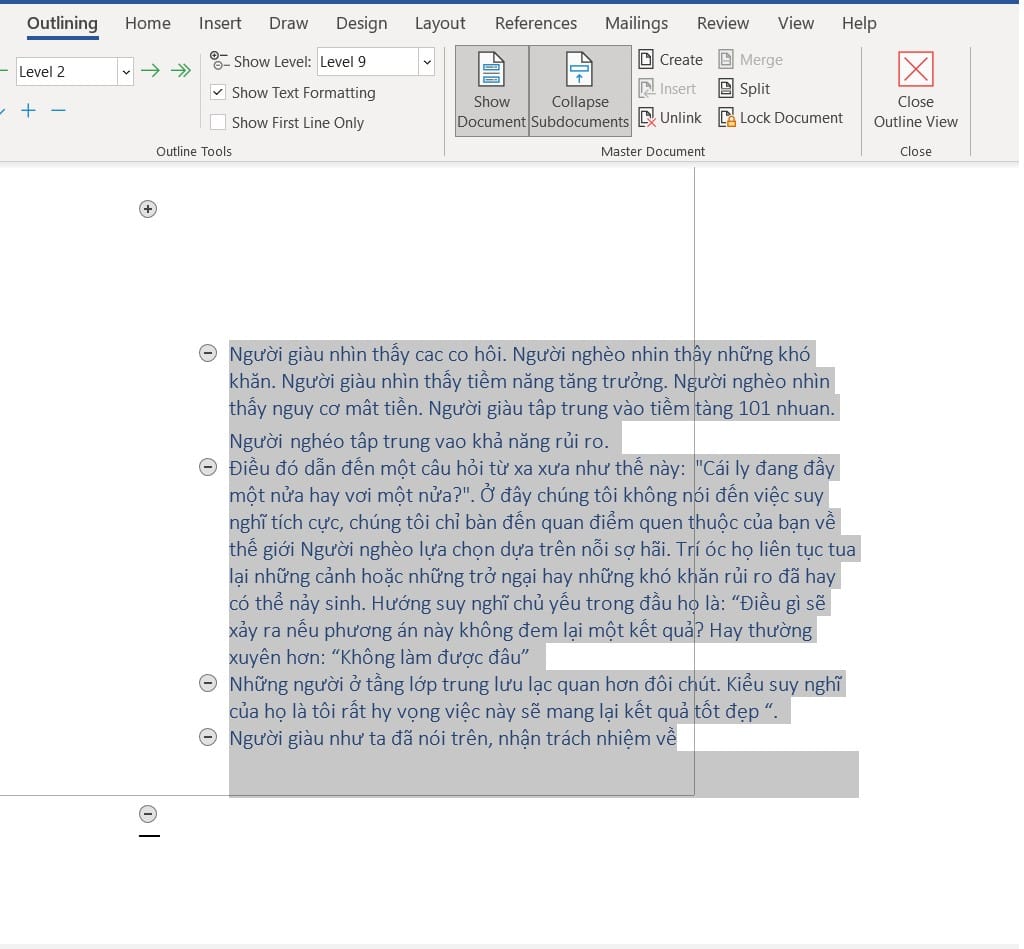Toggle Show Document in Master Document group
Screen dimensions: 1024x949
click(491, 91)
